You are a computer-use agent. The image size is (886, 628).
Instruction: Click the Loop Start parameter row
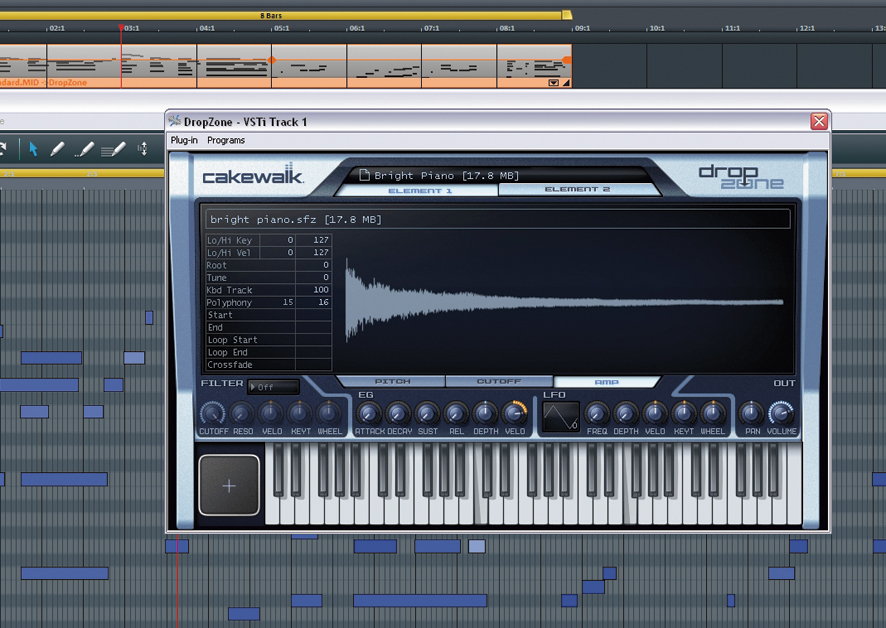[268, 340]
